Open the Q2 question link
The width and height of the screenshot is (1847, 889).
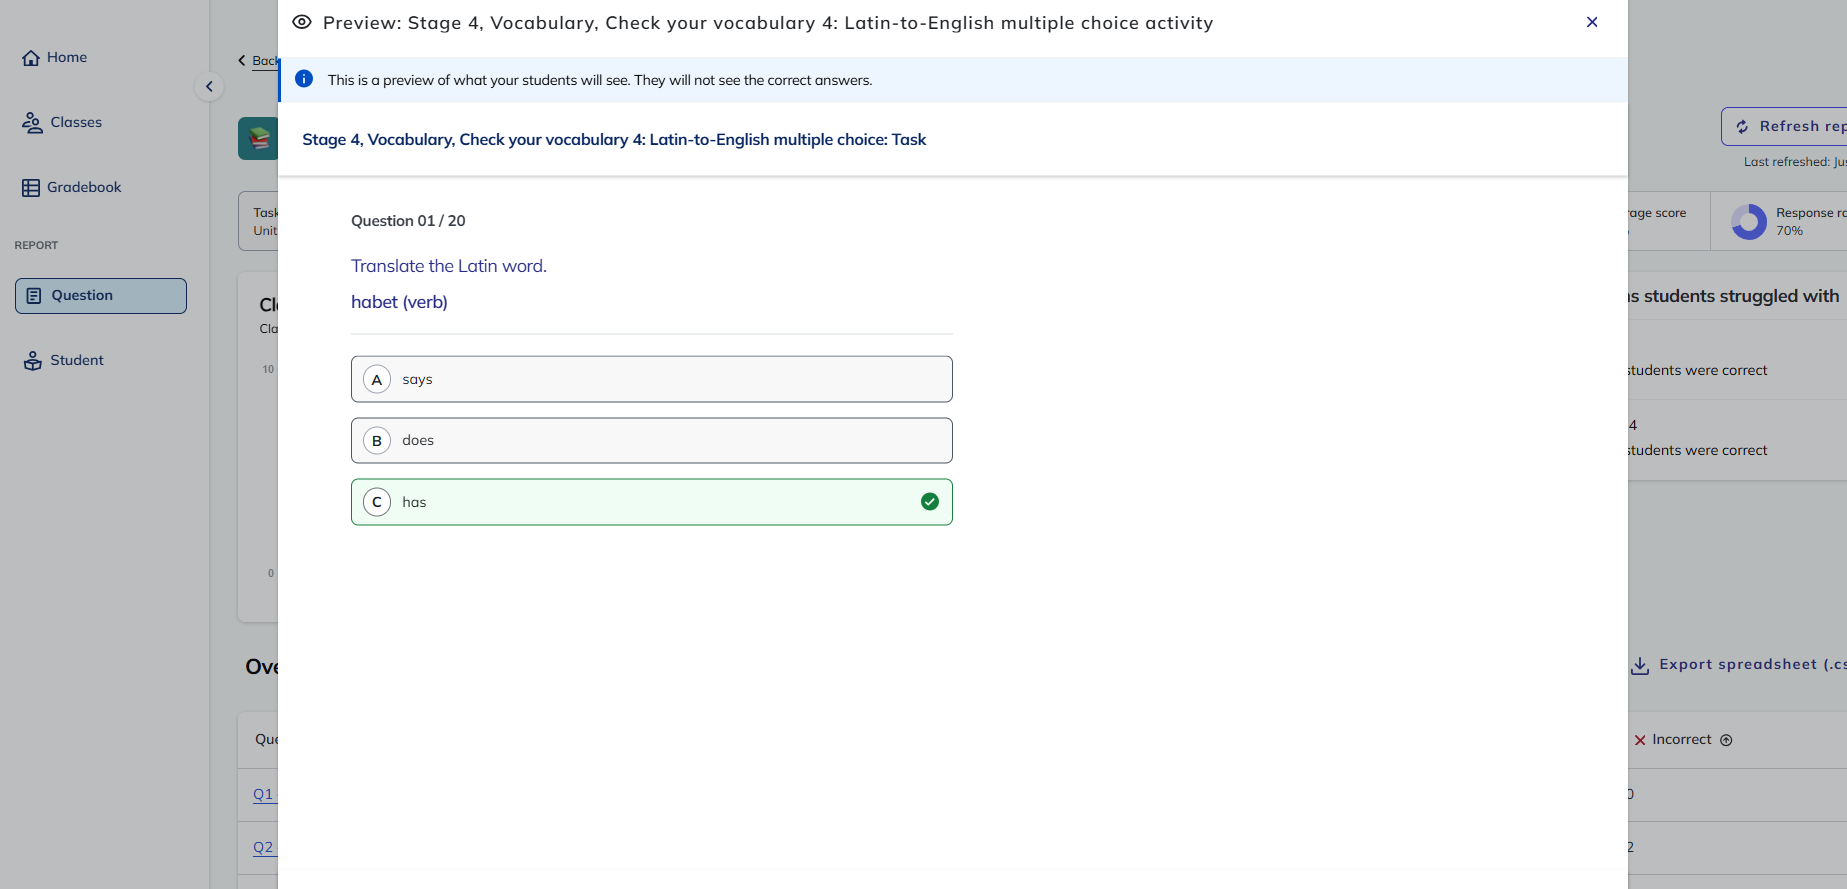pos(263,847)
